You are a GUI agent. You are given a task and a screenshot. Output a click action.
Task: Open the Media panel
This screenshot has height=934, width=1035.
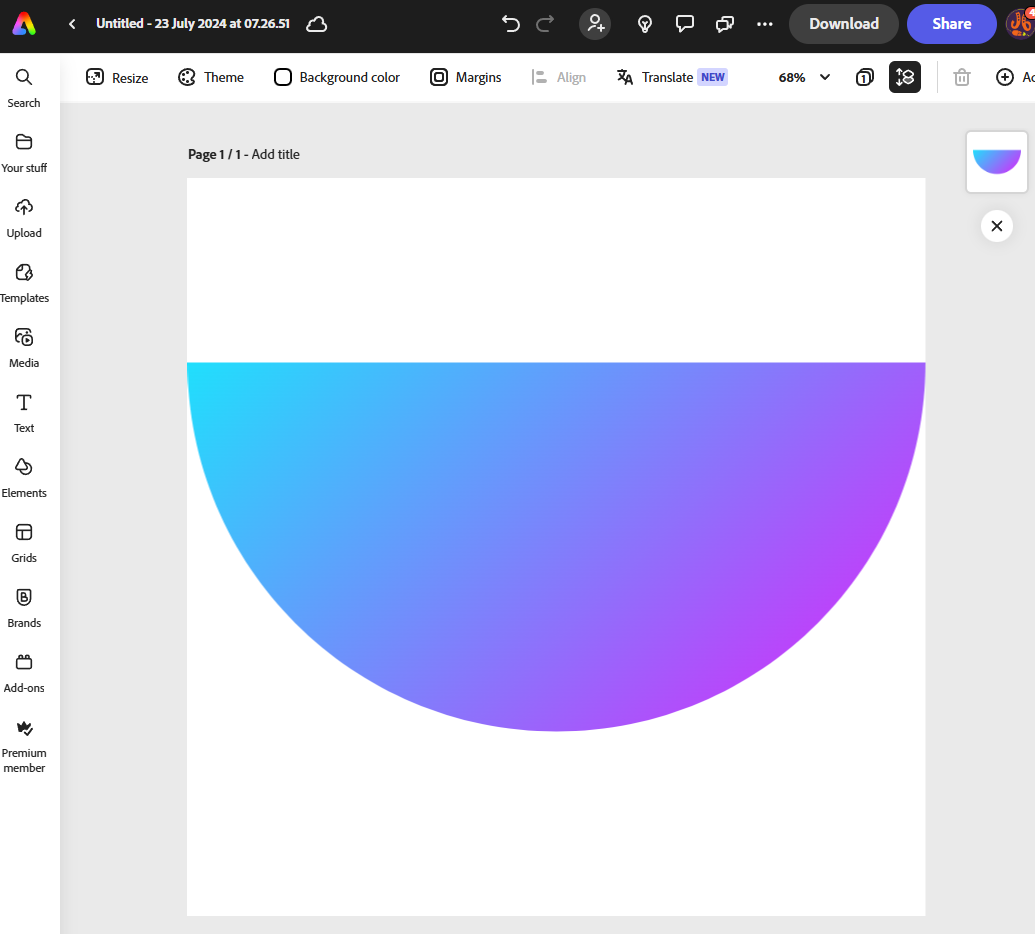coord(24,347)
